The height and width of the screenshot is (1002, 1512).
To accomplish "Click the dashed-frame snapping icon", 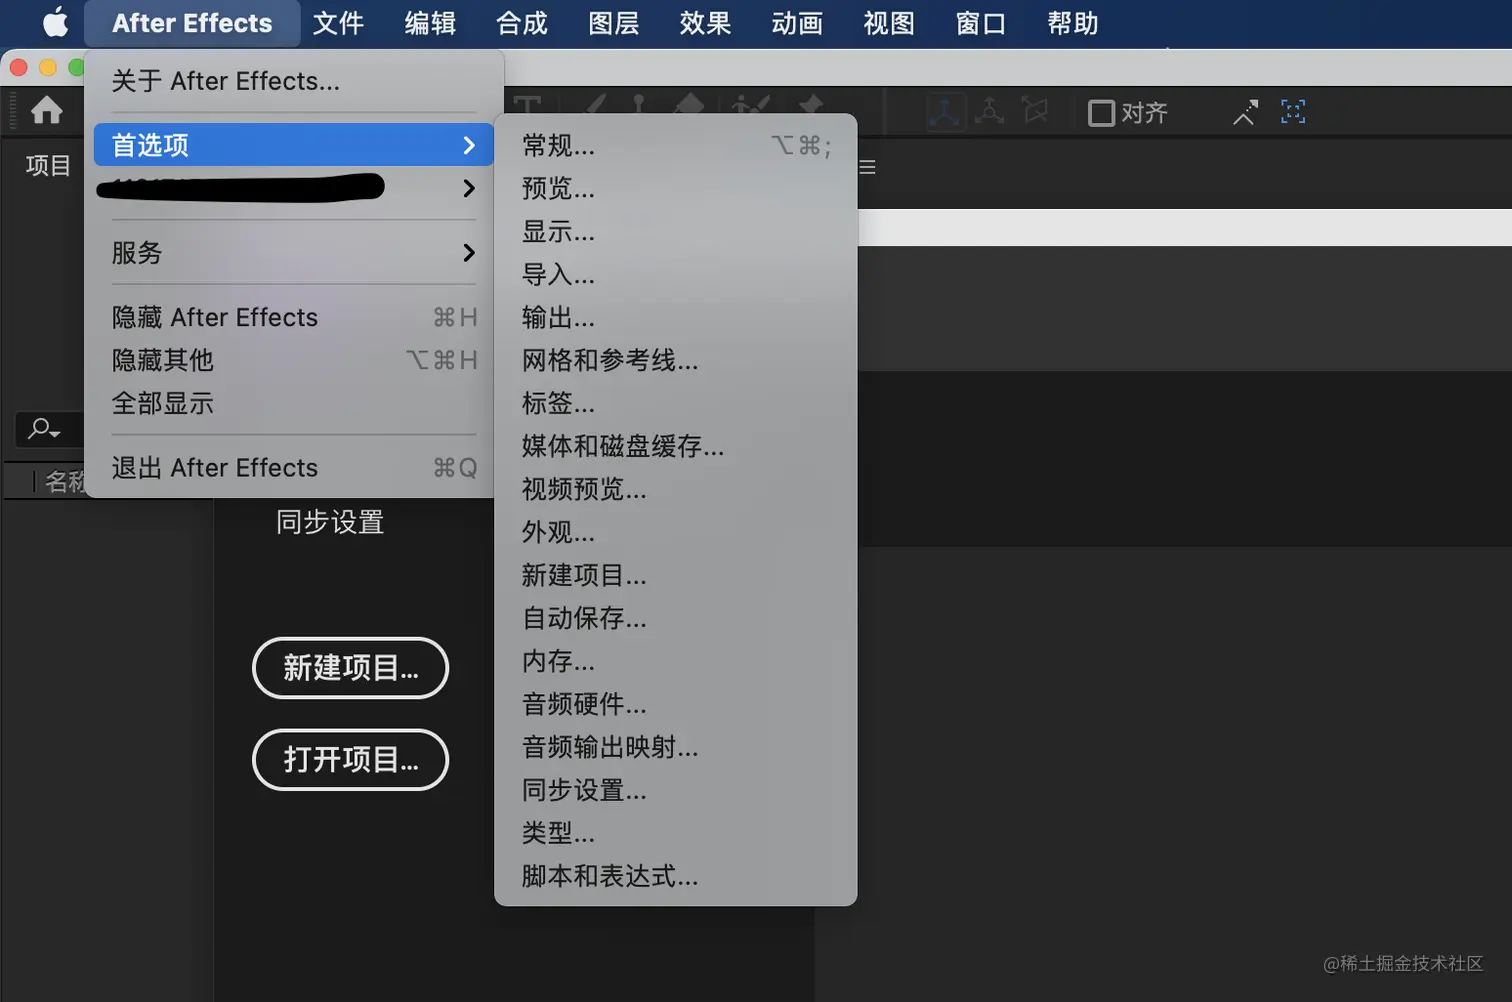I will [x=1293, y=112].
